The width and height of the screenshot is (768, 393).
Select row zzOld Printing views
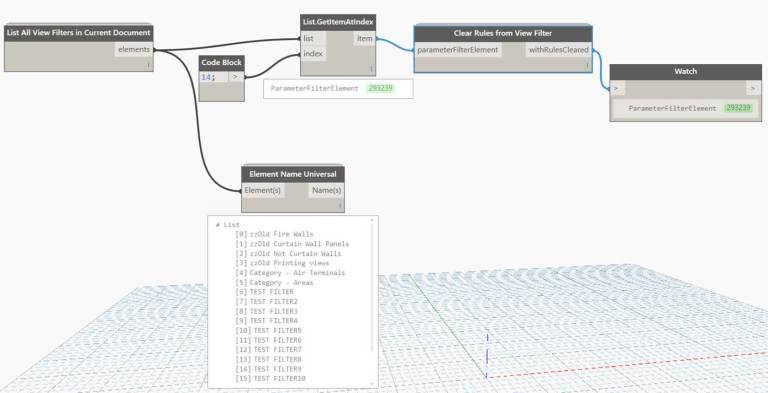pyautogui.click(x=282, y=263)
